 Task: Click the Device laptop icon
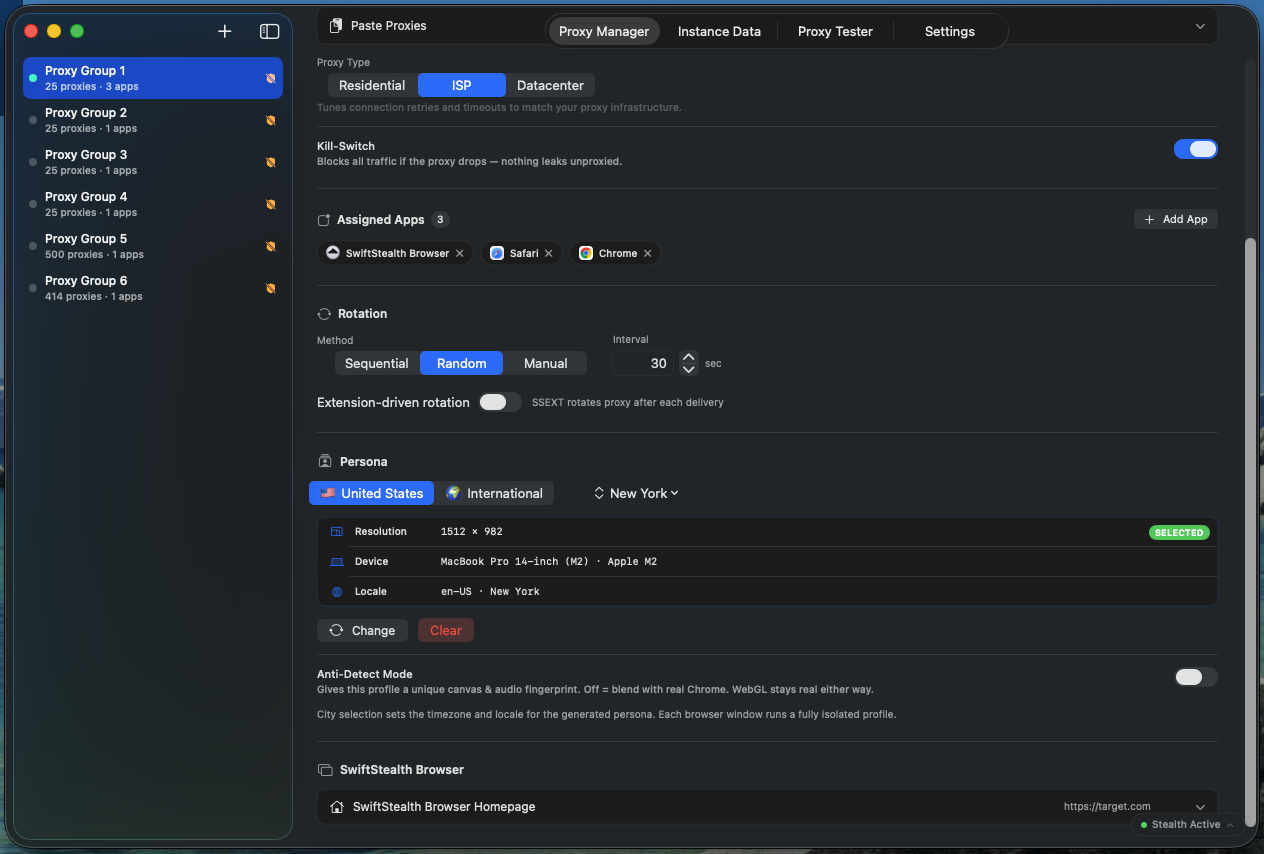point(336,562)
